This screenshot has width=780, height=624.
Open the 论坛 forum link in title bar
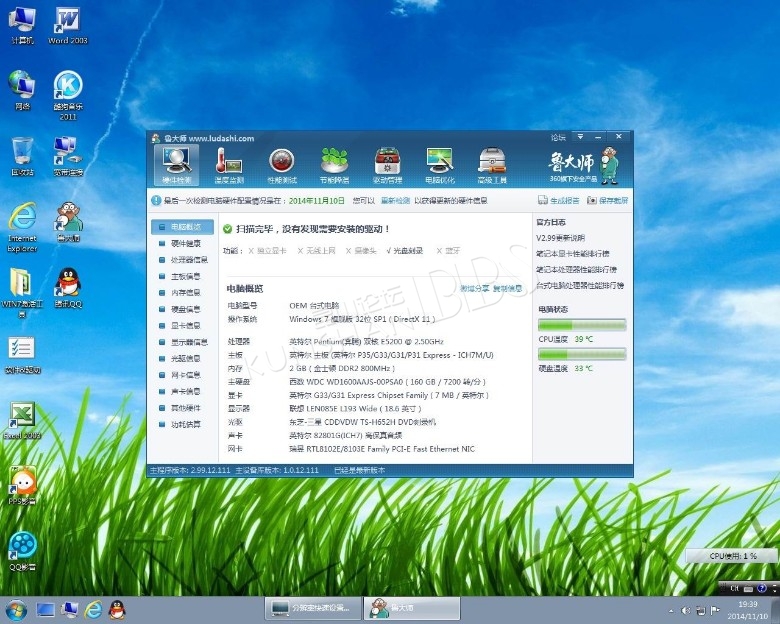click(x=558, y=137)
